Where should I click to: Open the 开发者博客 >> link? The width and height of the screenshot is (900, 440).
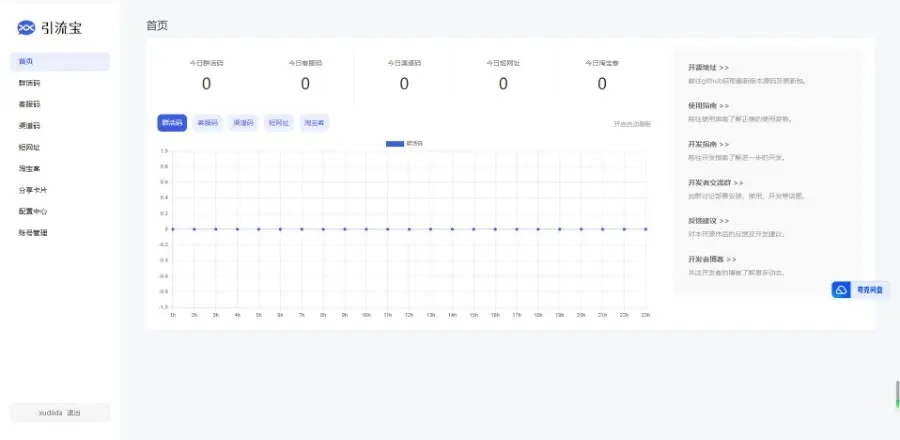[712, 259]
